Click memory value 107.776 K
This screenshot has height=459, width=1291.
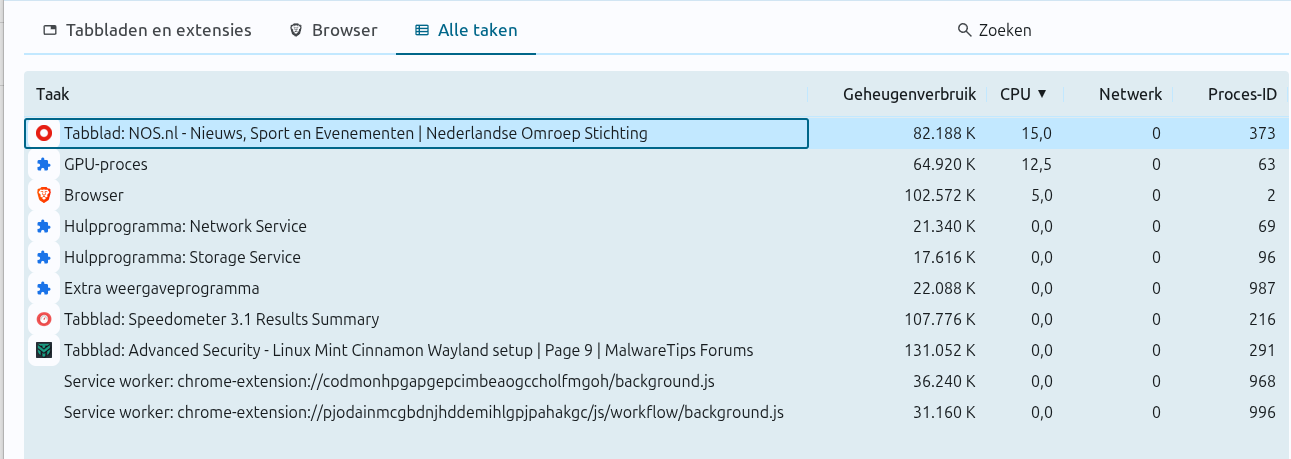point(940,319)
